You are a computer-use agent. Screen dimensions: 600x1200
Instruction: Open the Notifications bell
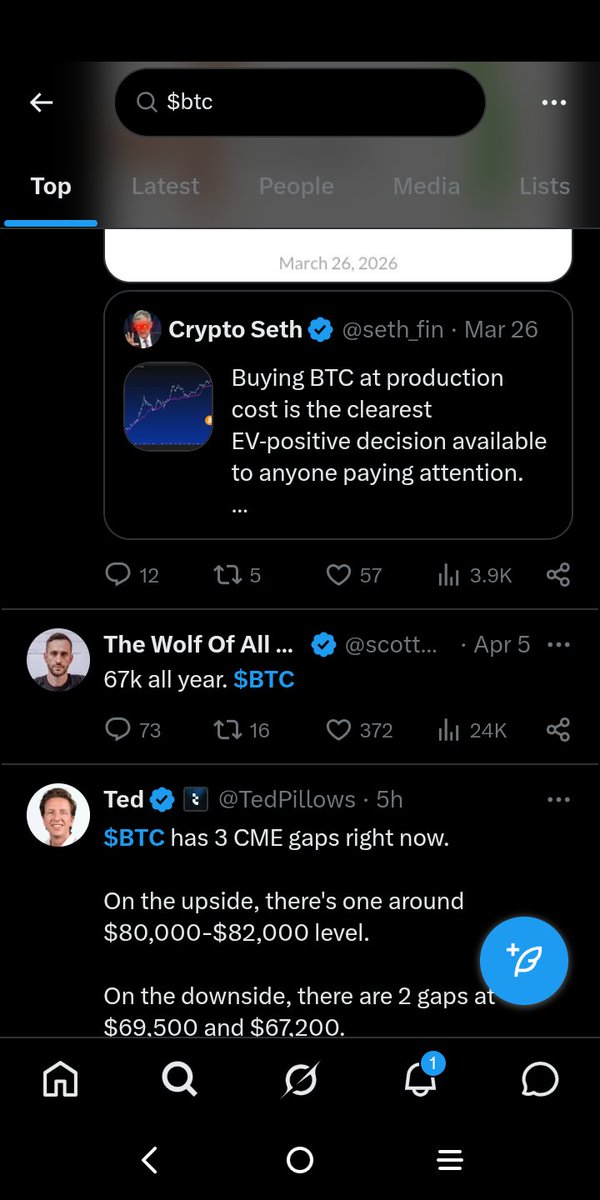[x=420, y=1080]
